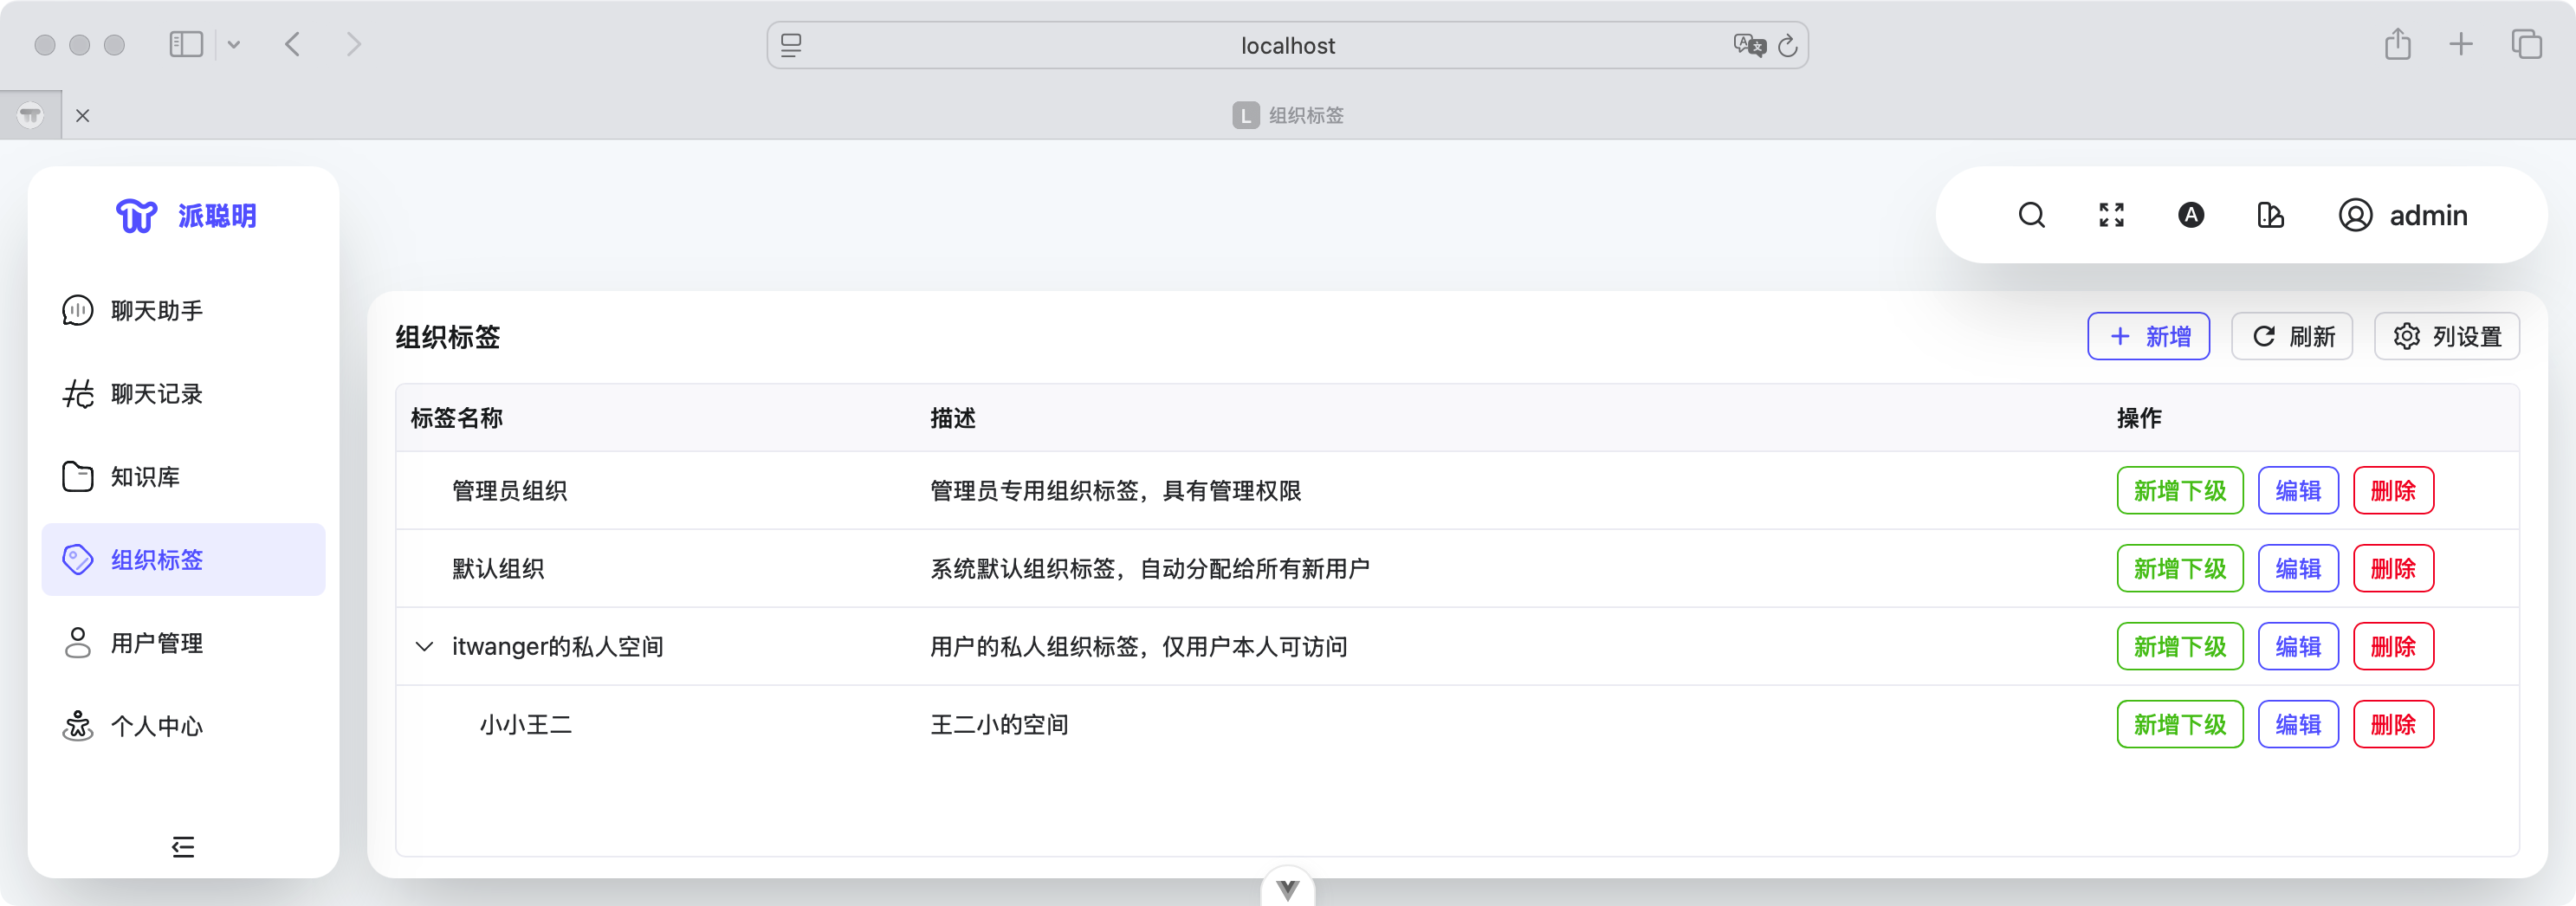The height and width of the screenshot is (906, 2576).
Task: Open the 列设置 gear settings
Action: click(x=2446, y=336)
